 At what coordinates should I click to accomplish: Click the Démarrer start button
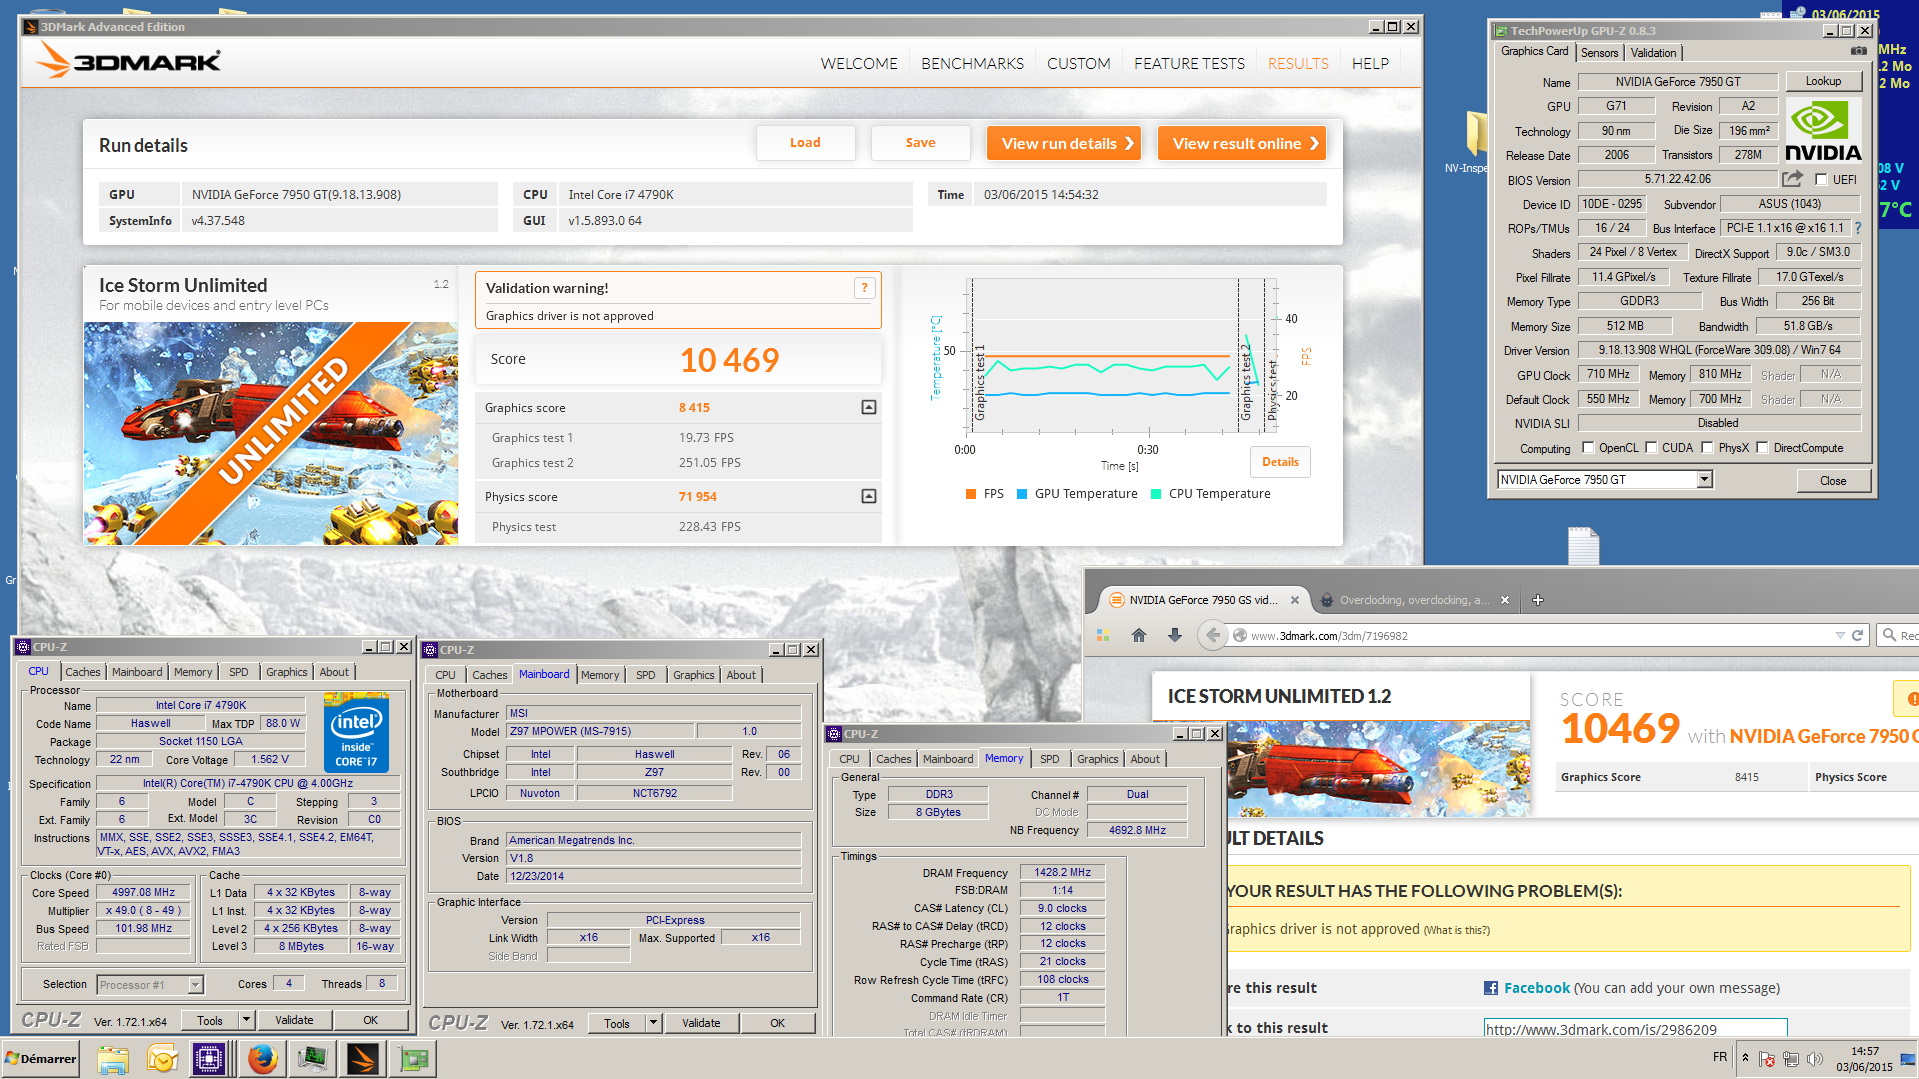coord(40,1059)
